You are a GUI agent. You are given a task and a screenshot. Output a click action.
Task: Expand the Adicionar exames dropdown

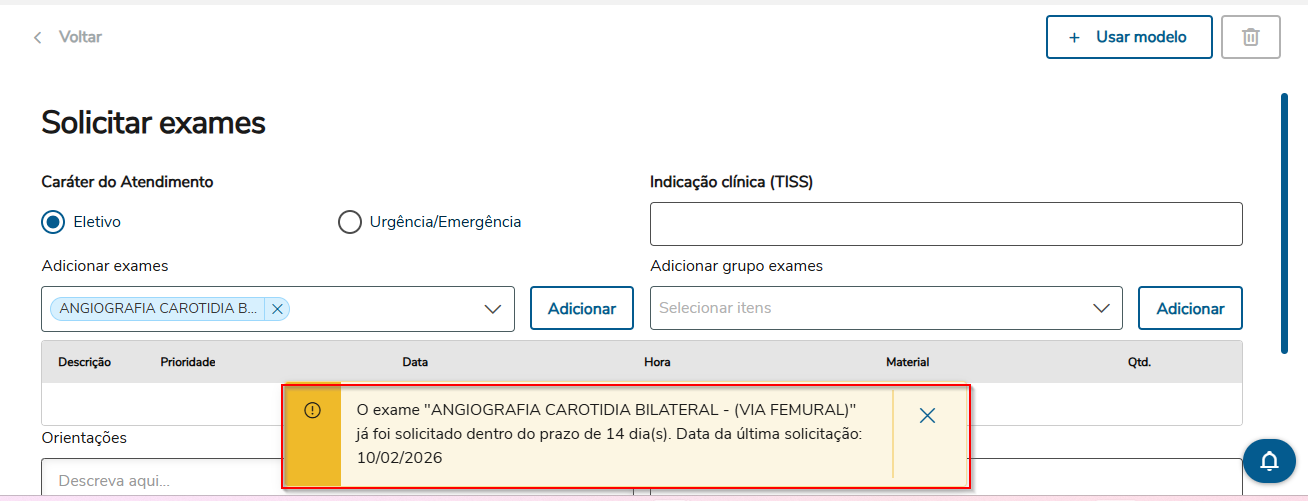[x=492, y=309]
